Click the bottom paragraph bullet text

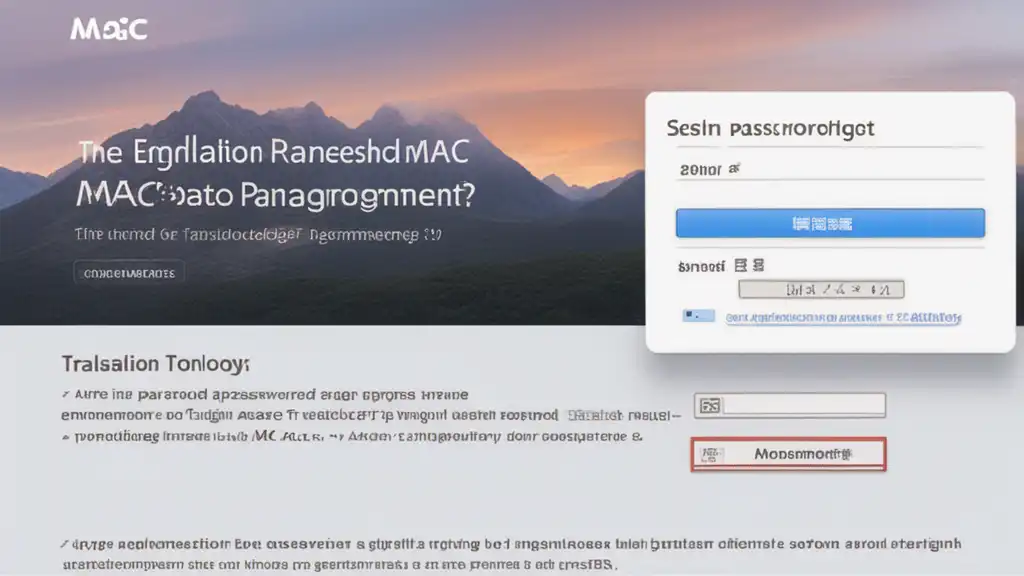click(x=511, y=554)
